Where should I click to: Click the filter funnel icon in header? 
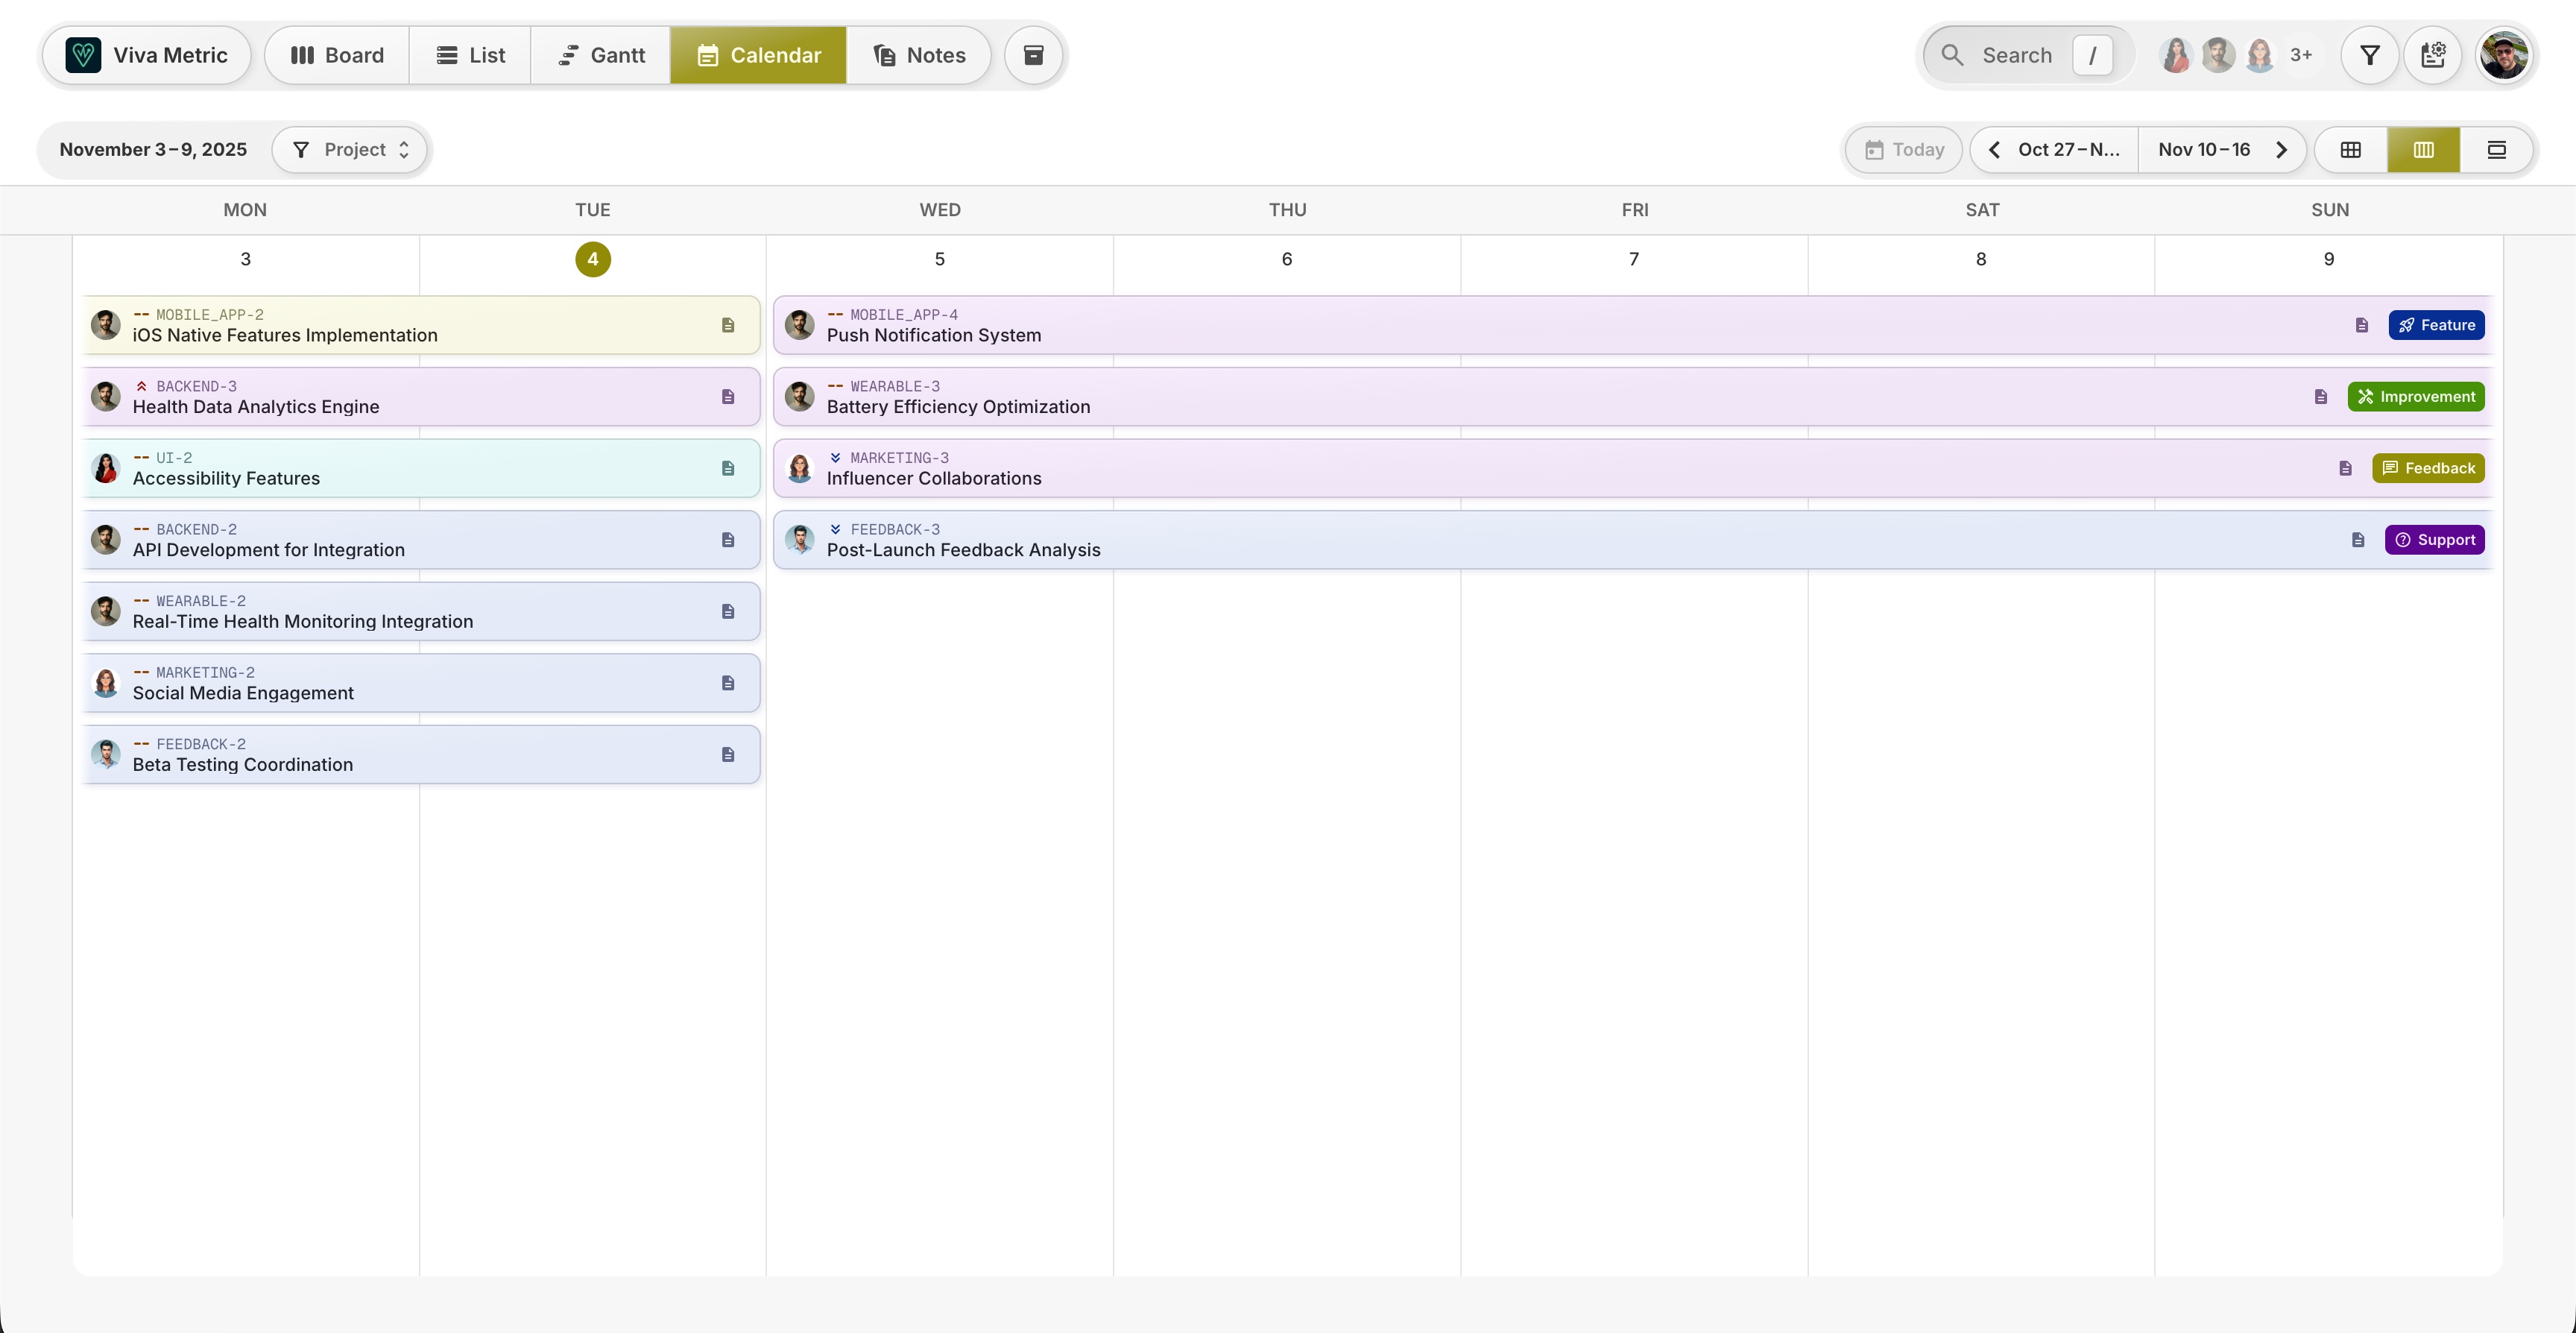(x=2369, y=55)
